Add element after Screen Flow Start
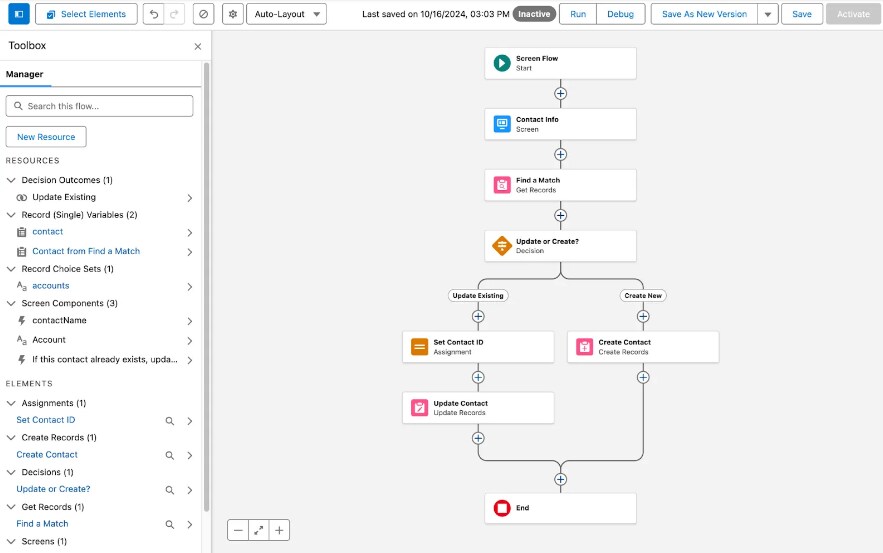 [560, 93]
